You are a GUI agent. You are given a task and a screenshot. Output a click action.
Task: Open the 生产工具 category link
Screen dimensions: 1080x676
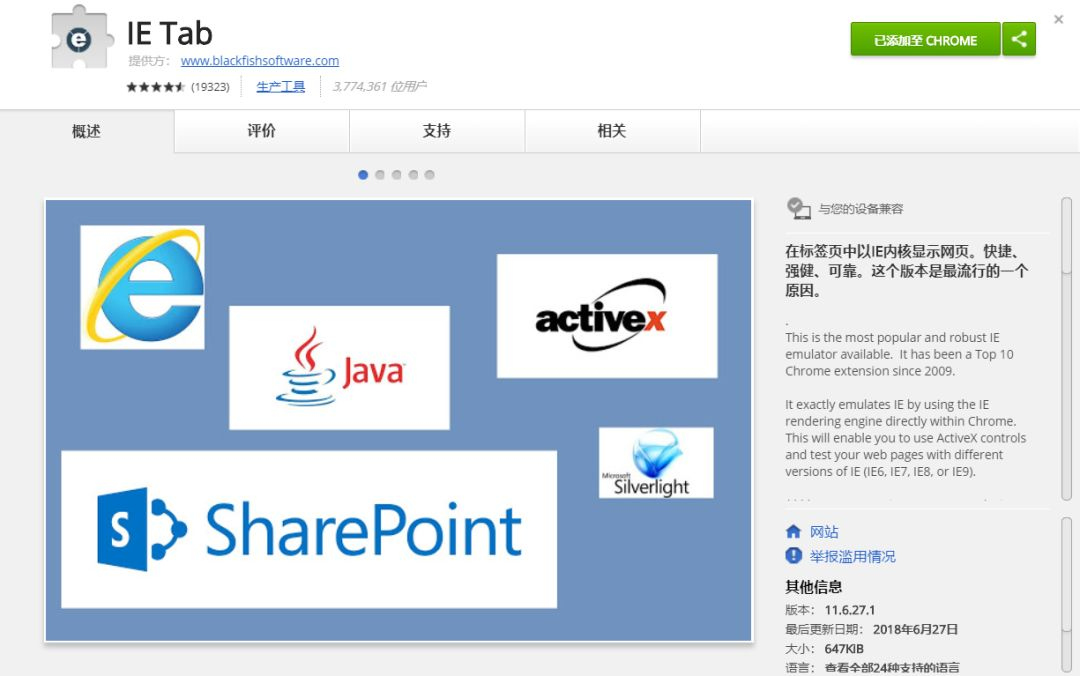280,87
